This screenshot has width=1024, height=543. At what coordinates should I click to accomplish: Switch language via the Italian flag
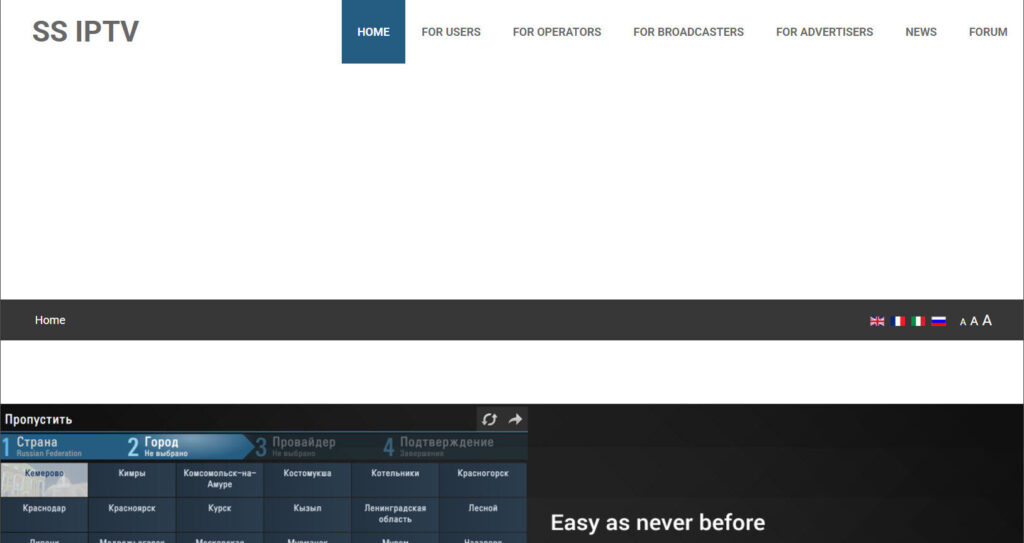(x=918, y=321)
